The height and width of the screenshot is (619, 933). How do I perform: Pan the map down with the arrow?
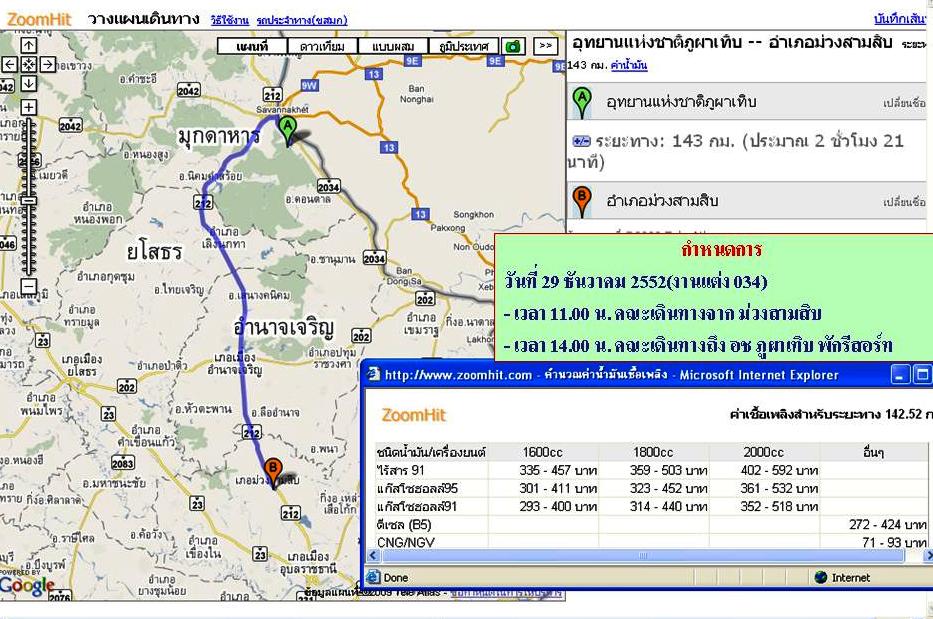29,84
